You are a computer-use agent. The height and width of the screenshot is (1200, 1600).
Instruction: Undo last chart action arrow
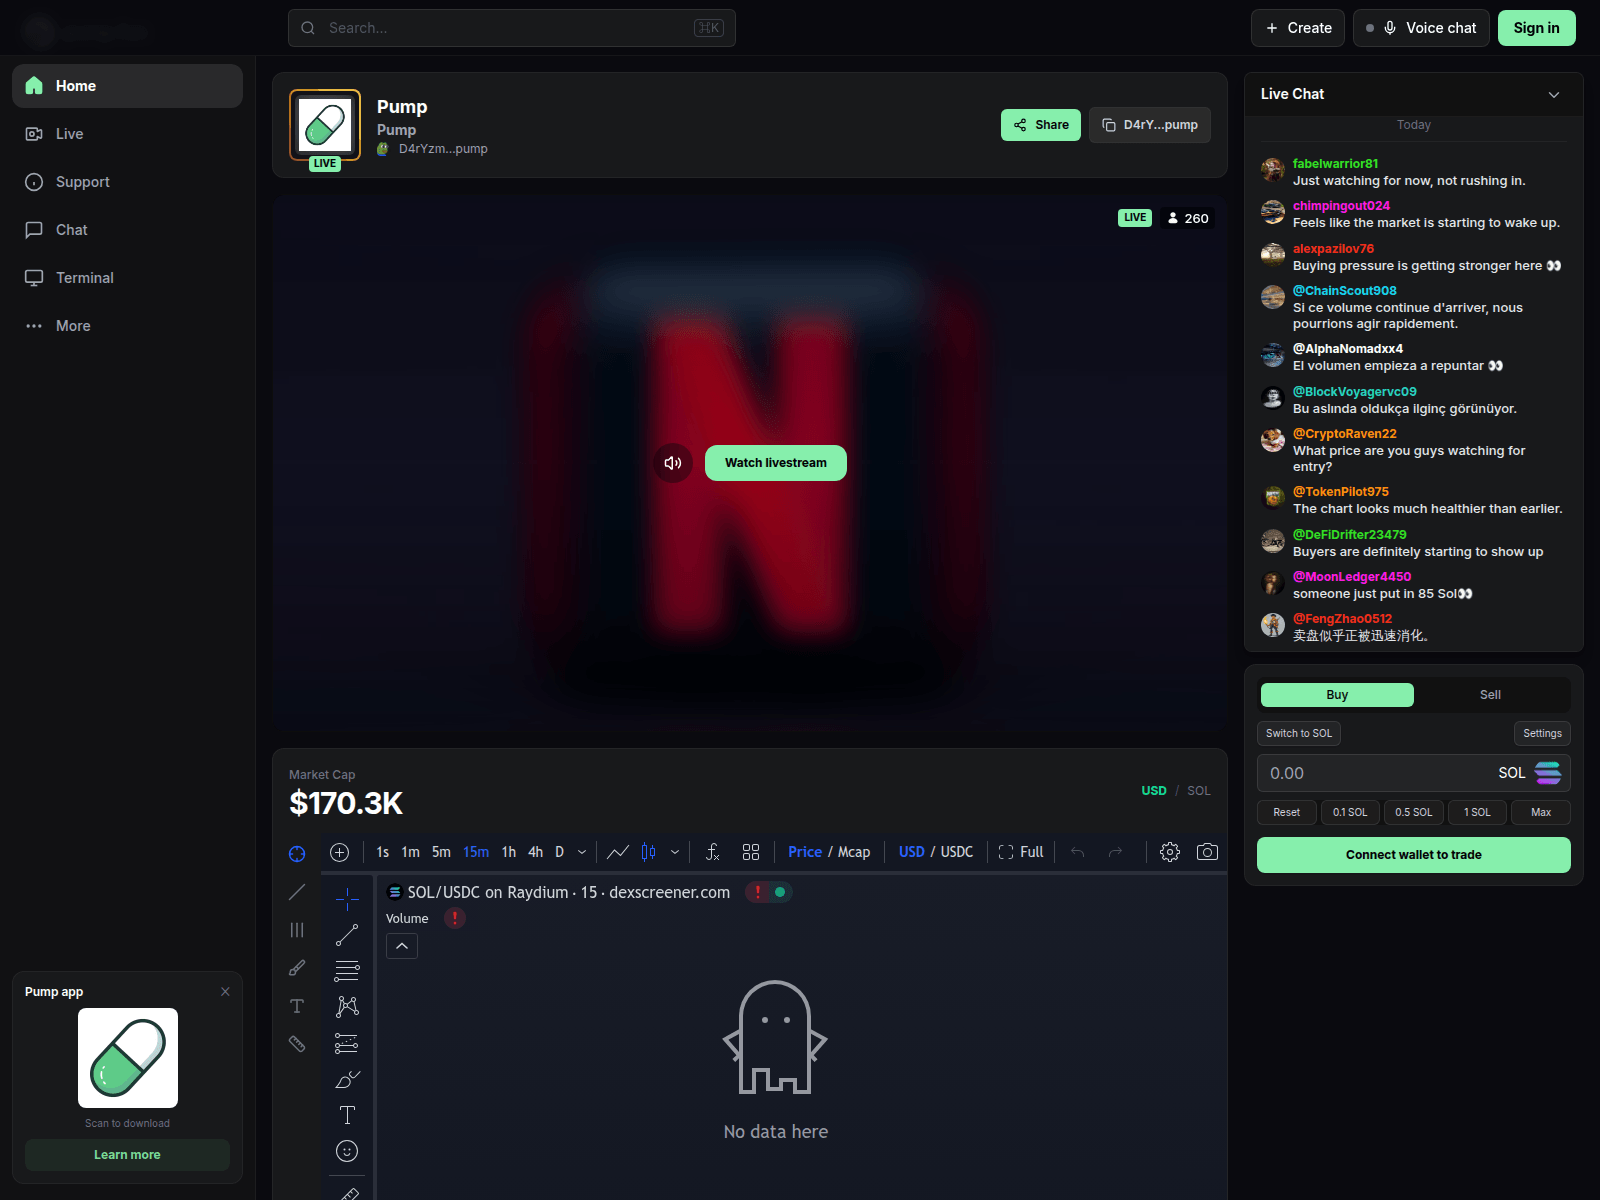coord(1078,852)
